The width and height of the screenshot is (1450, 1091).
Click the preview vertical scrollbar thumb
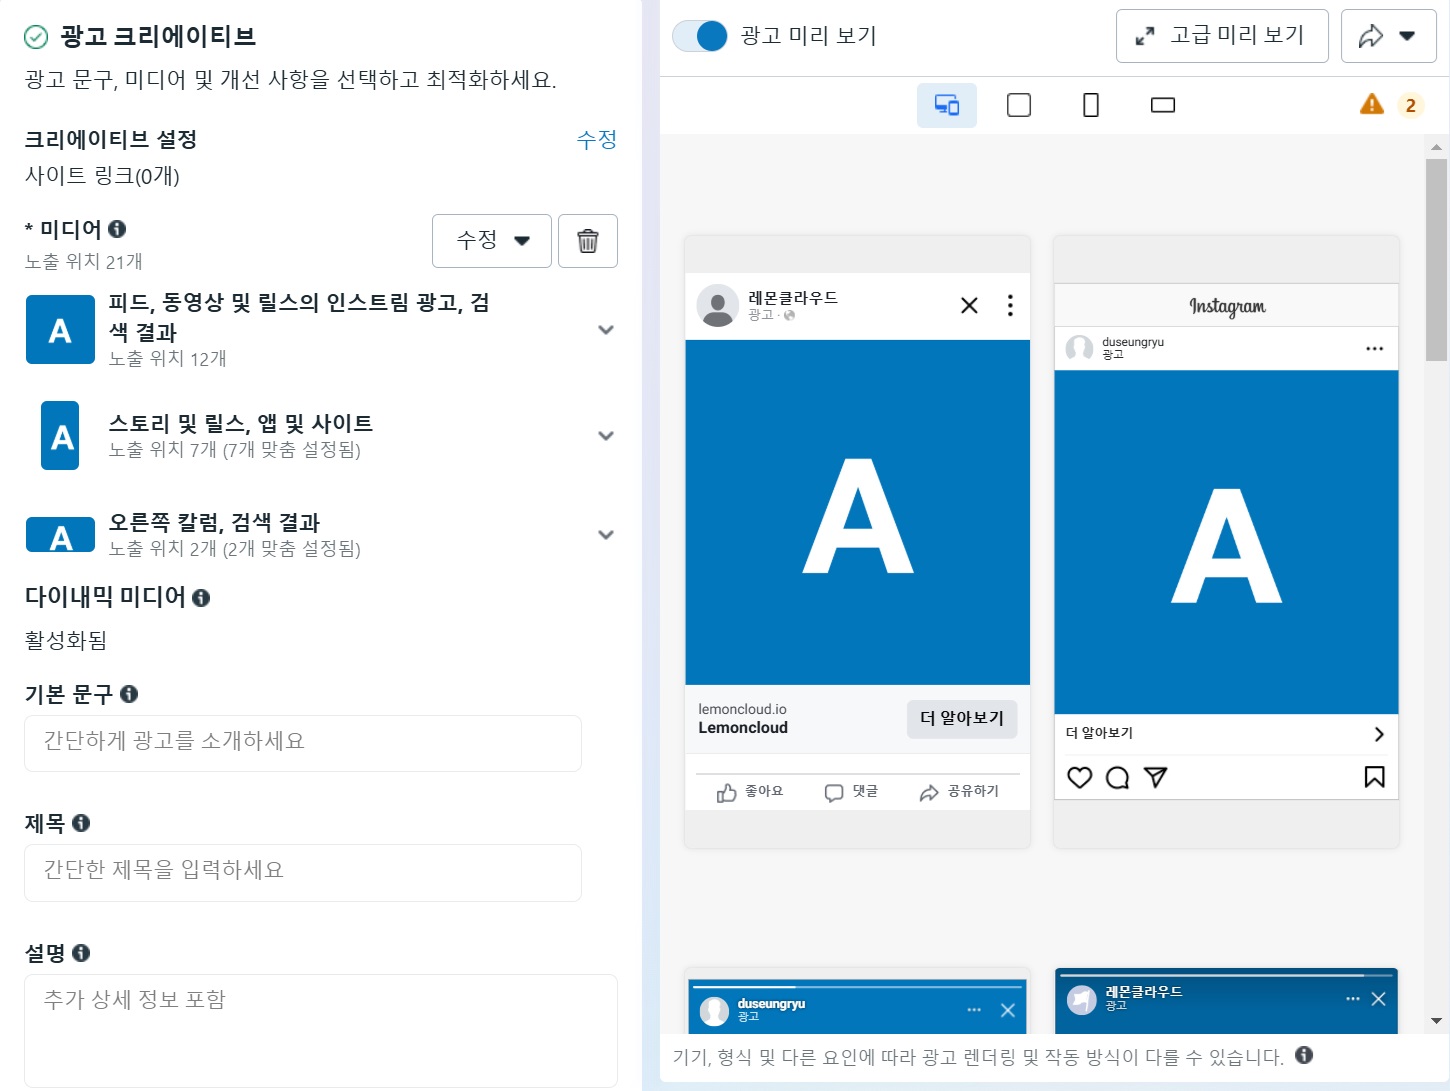[1437, 259]
